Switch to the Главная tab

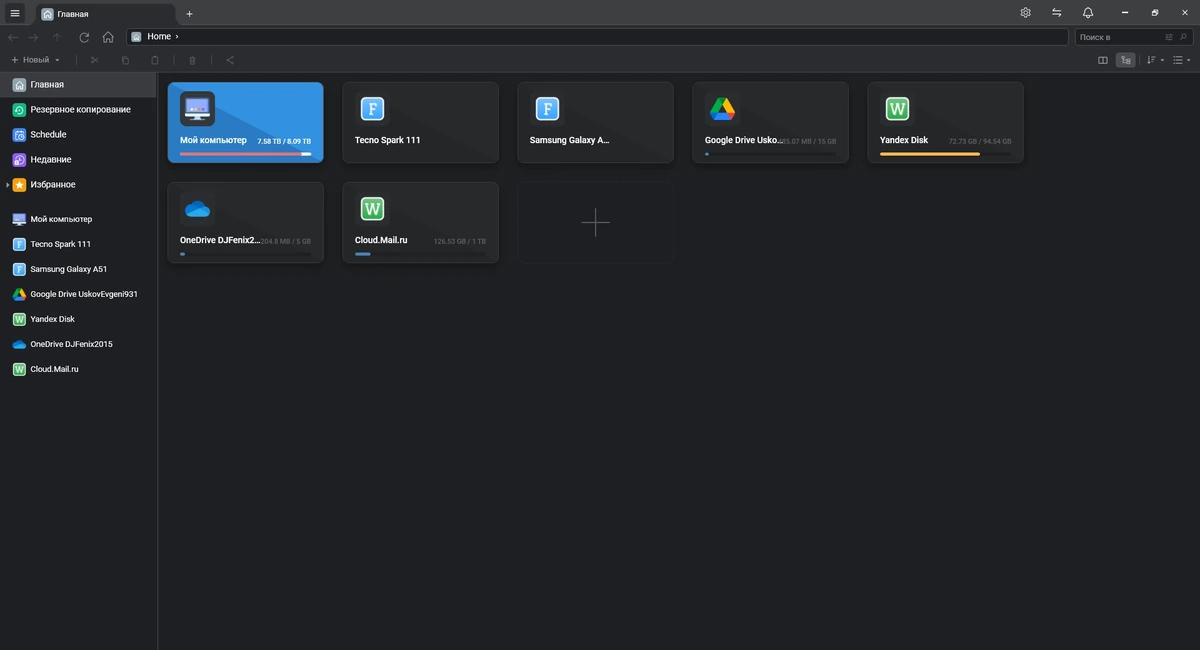click(x=105, y=14)
